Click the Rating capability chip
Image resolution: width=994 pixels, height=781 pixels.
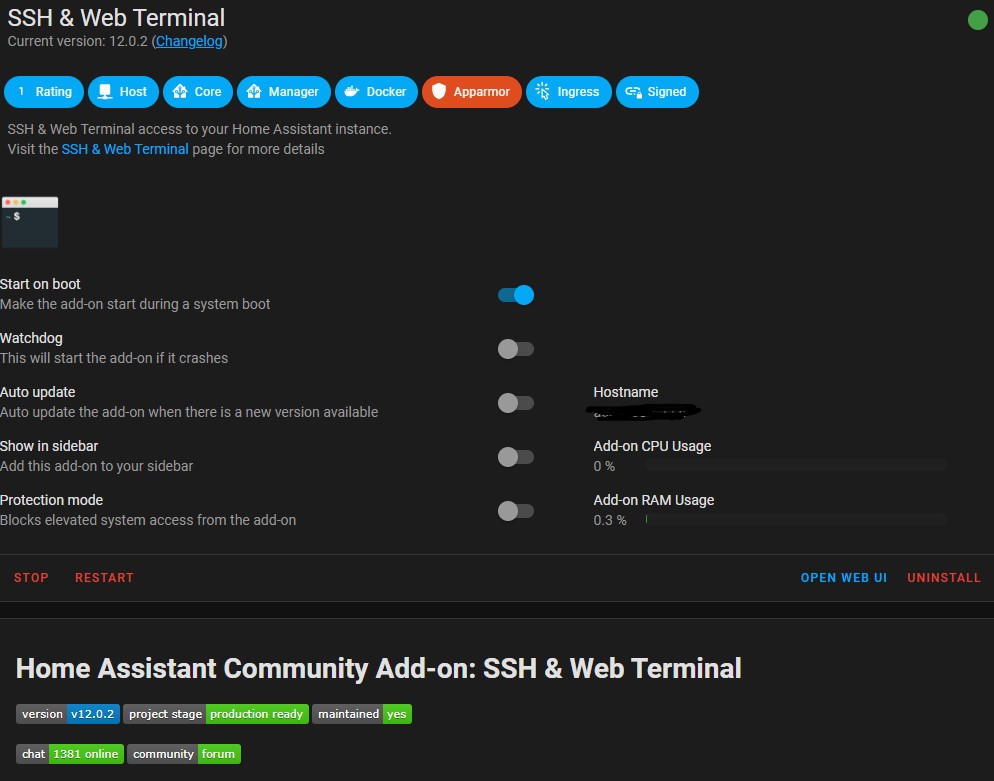pos(44,92)
